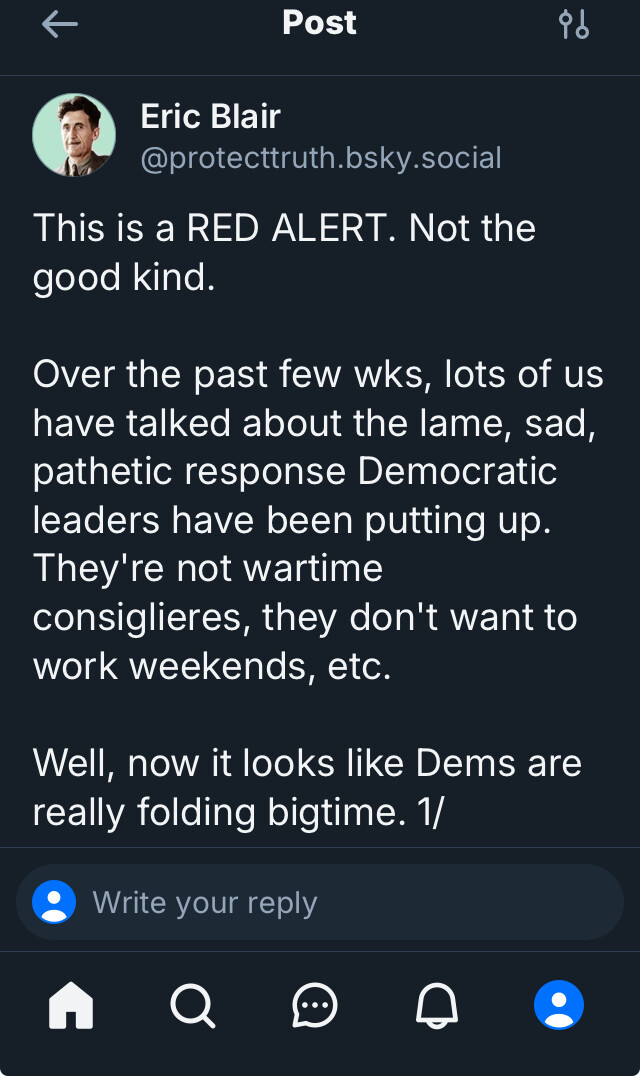View Eric Blair's profile picture
The image size is (640, 1076).
[x=74, y=135]
